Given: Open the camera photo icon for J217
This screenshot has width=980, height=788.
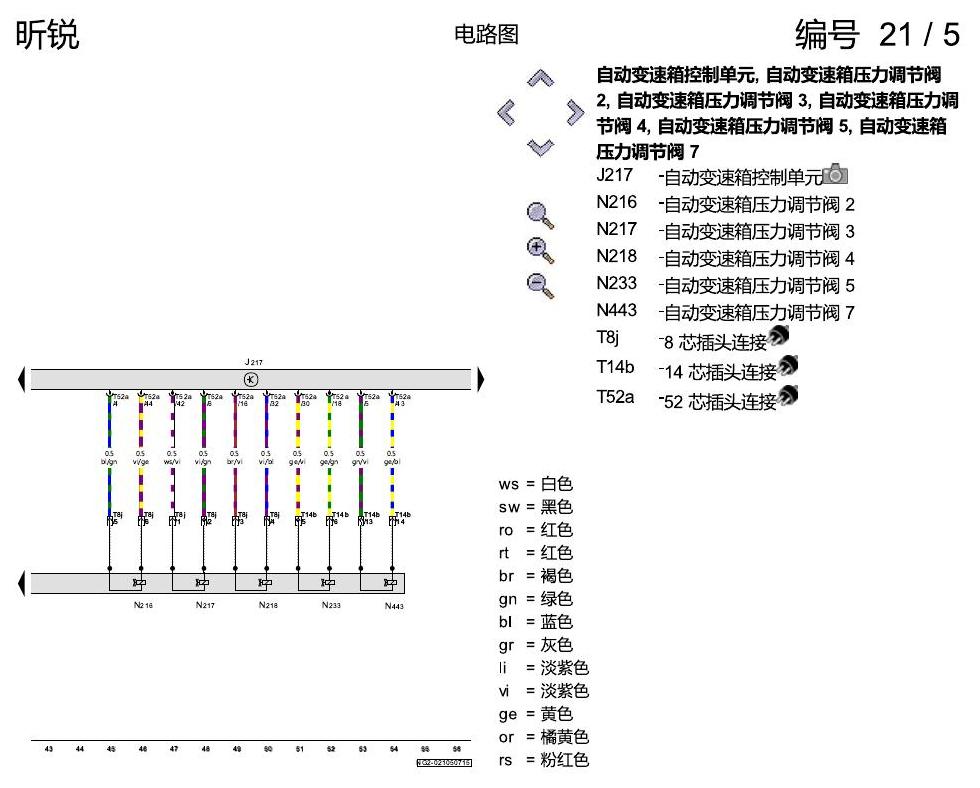Looking at the screenshot, I should click(x=835, y=174).
